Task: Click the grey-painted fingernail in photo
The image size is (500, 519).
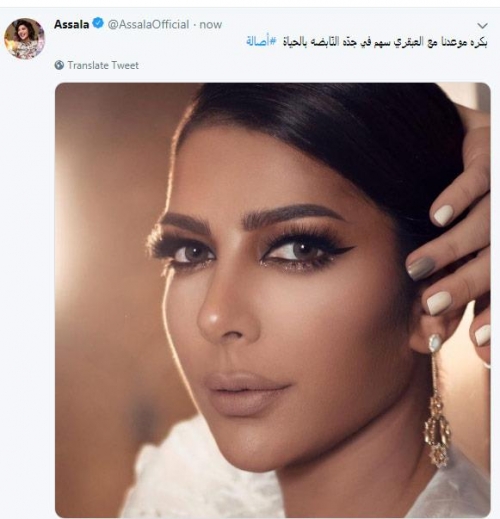Action: pyautogui.click(x=421, y=268)
